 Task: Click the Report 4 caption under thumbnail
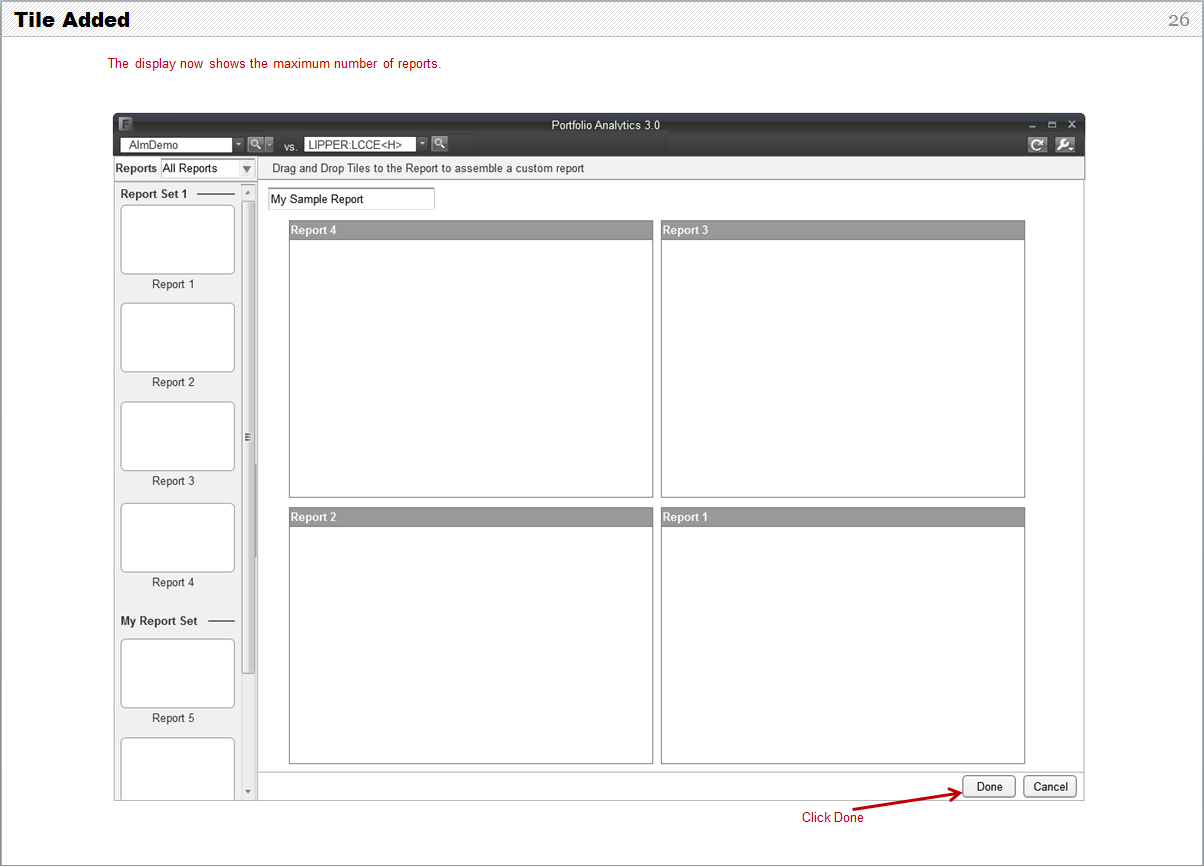tap(173, 582)
